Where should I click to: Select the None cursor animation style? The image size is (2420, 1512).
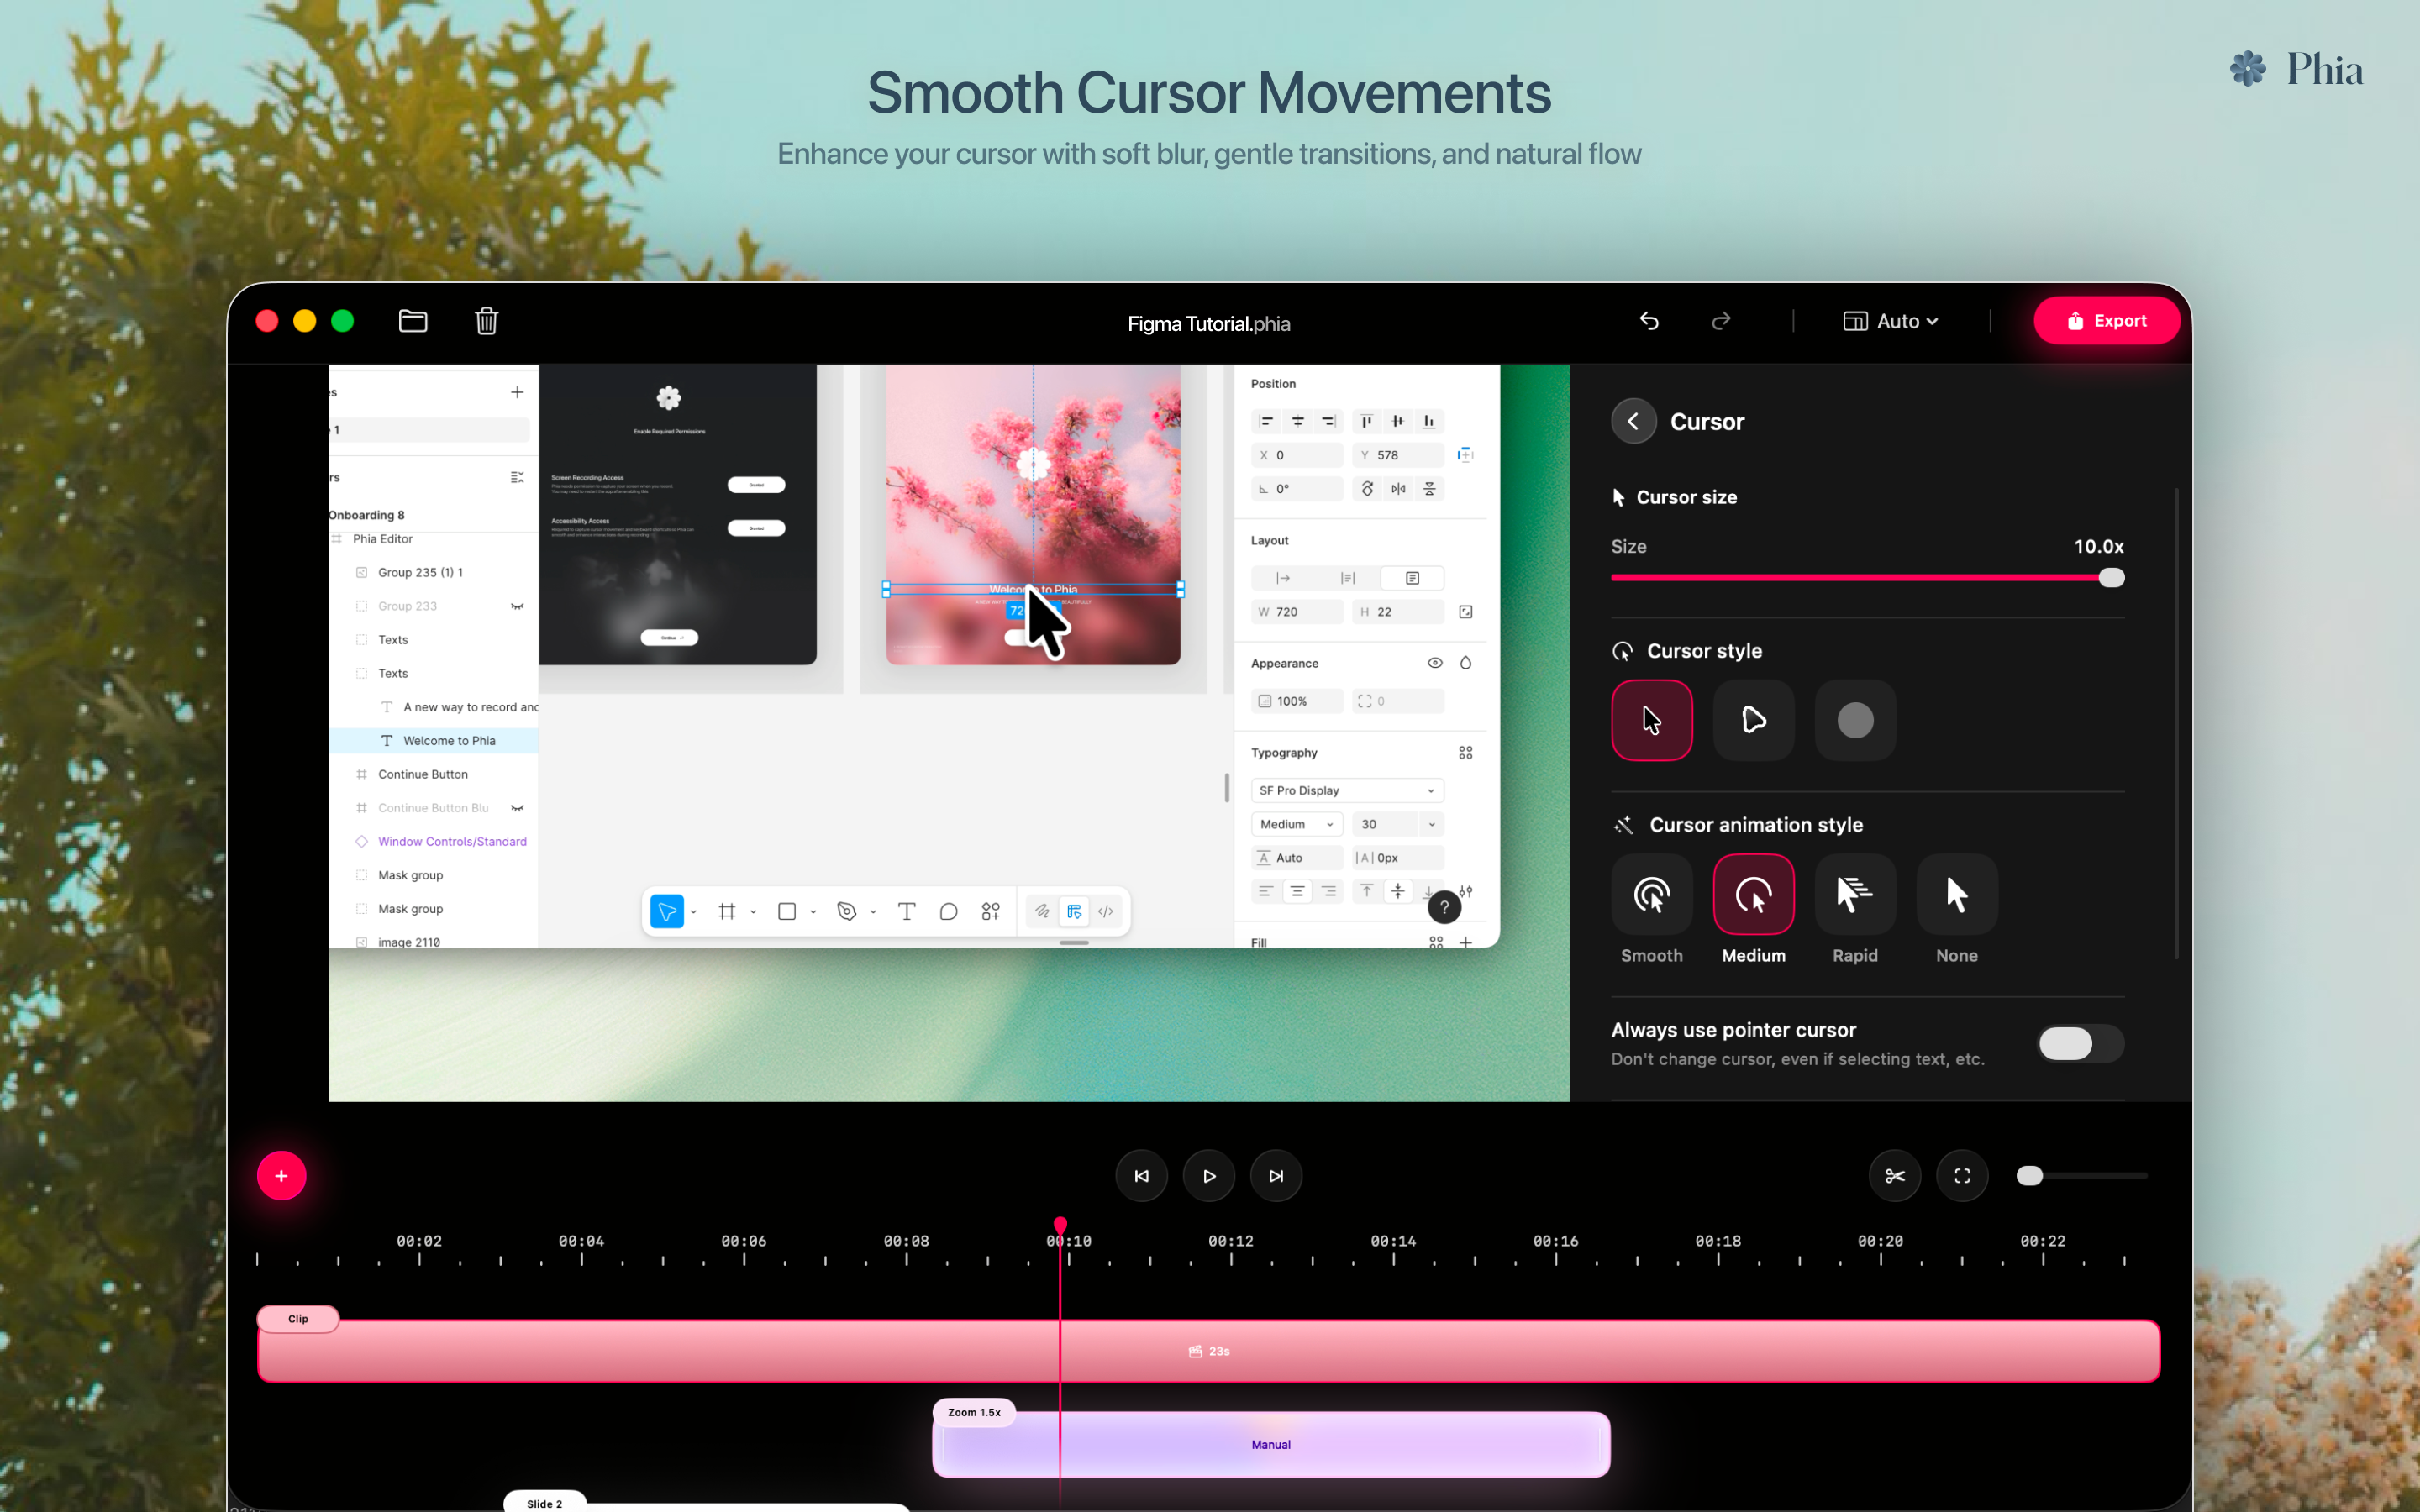coord(1955,893)
